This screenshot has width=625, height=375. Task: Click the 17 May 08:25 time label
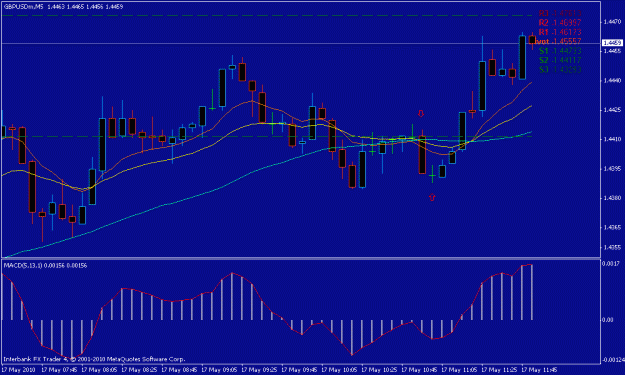coord(139,370)
